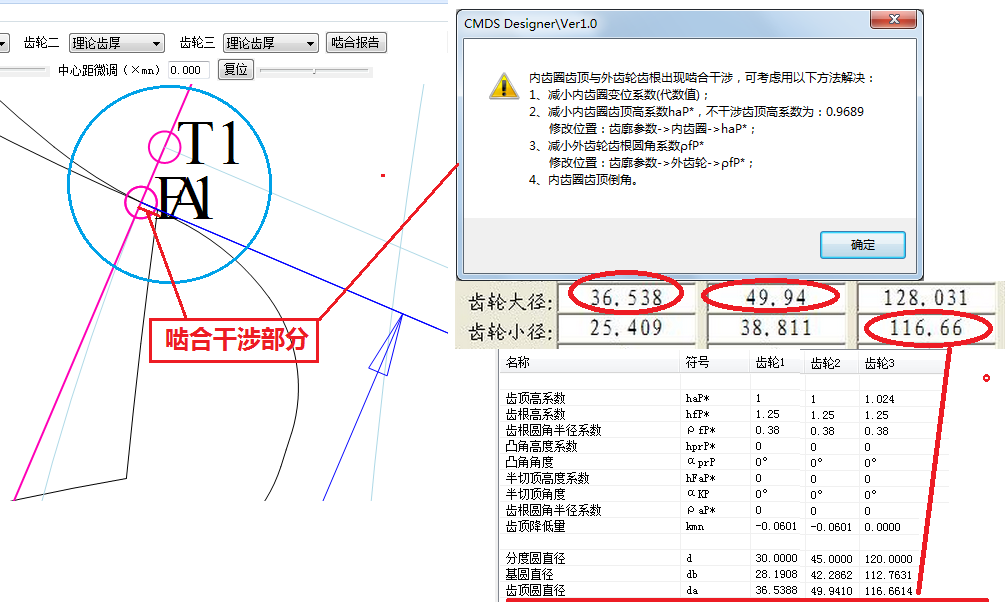Image resolution: width=1005 pixels, height=602 pixels.
Task: Click the 齿轮1 pitch diameter value 30.0000
Action: coord(776,558)
